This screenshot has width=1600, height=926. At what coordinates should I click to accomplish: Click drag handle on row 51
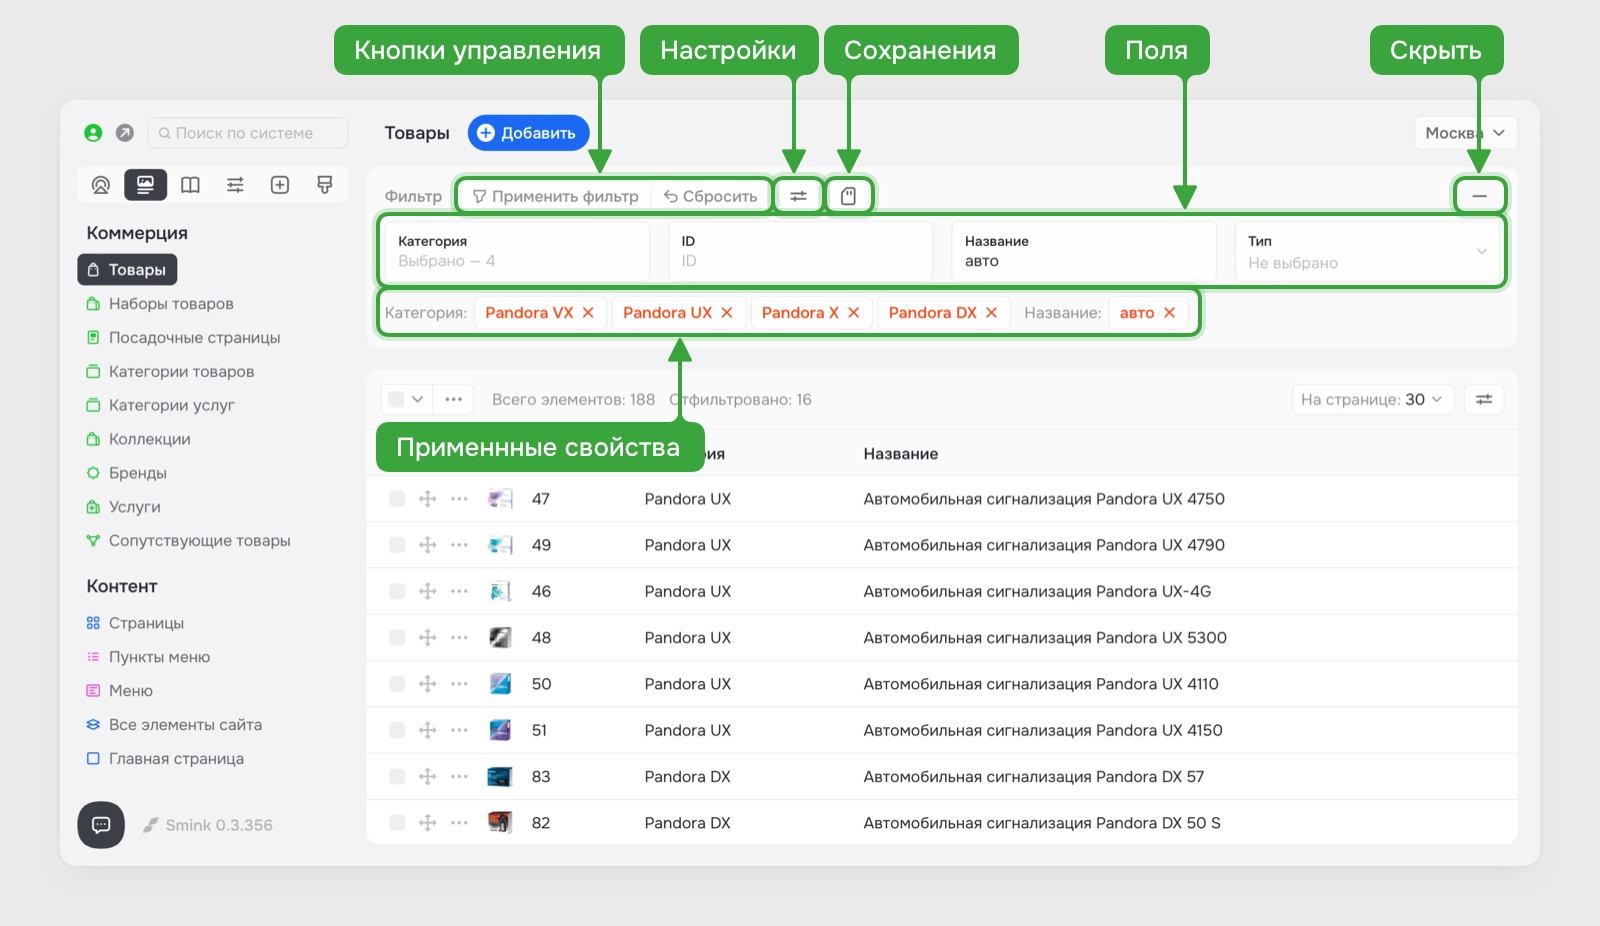point(428,730)
